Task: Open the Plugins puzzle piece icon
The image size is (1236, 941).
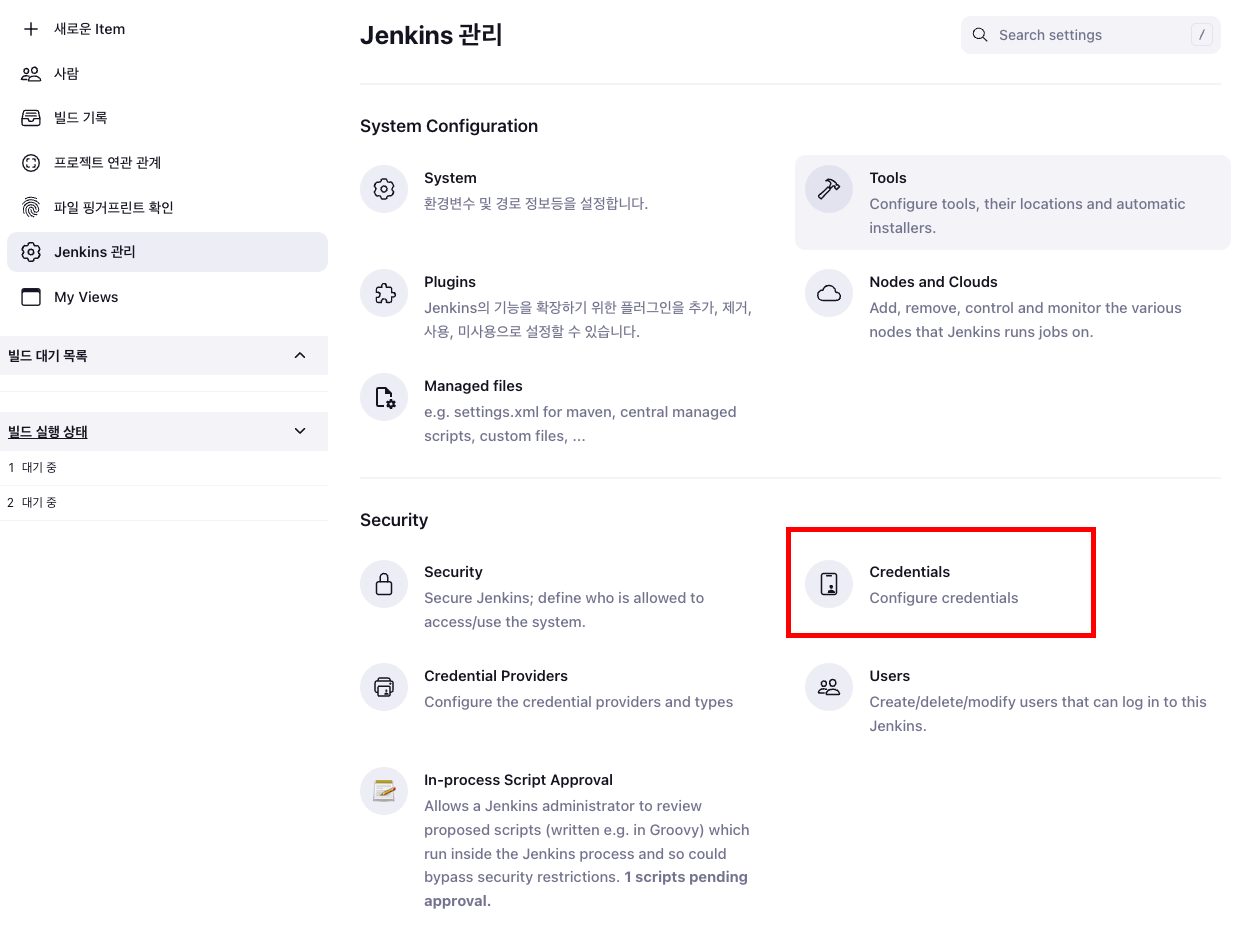Action: point(384,293)
